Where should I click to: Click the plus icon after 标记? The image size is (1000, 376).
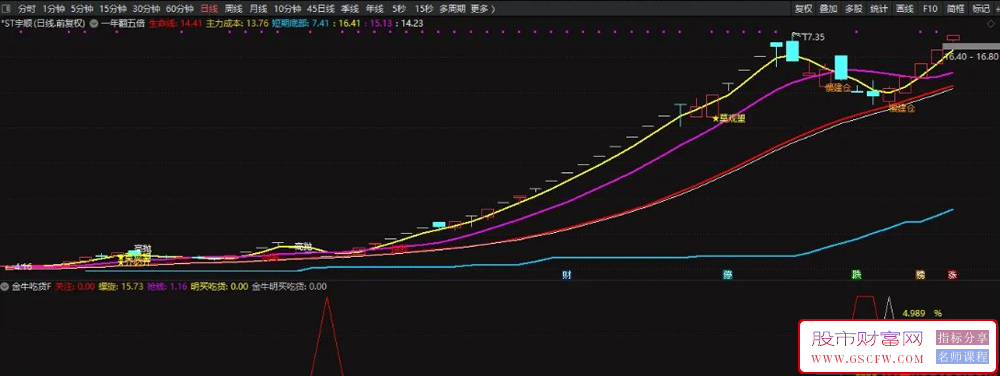click(x=997, y=9)
